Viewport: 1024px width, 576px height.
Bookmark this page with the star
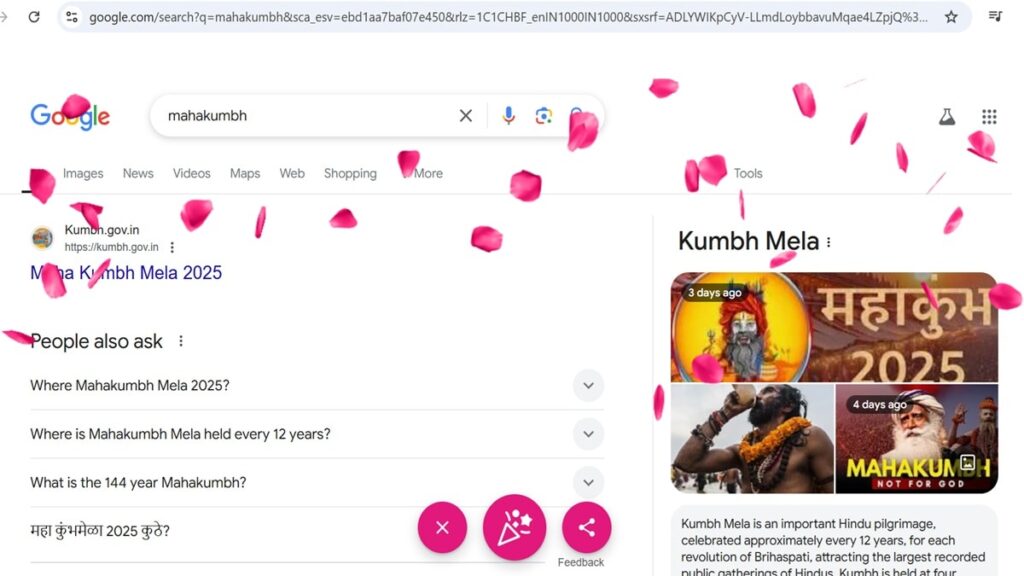tap(951, 17)
